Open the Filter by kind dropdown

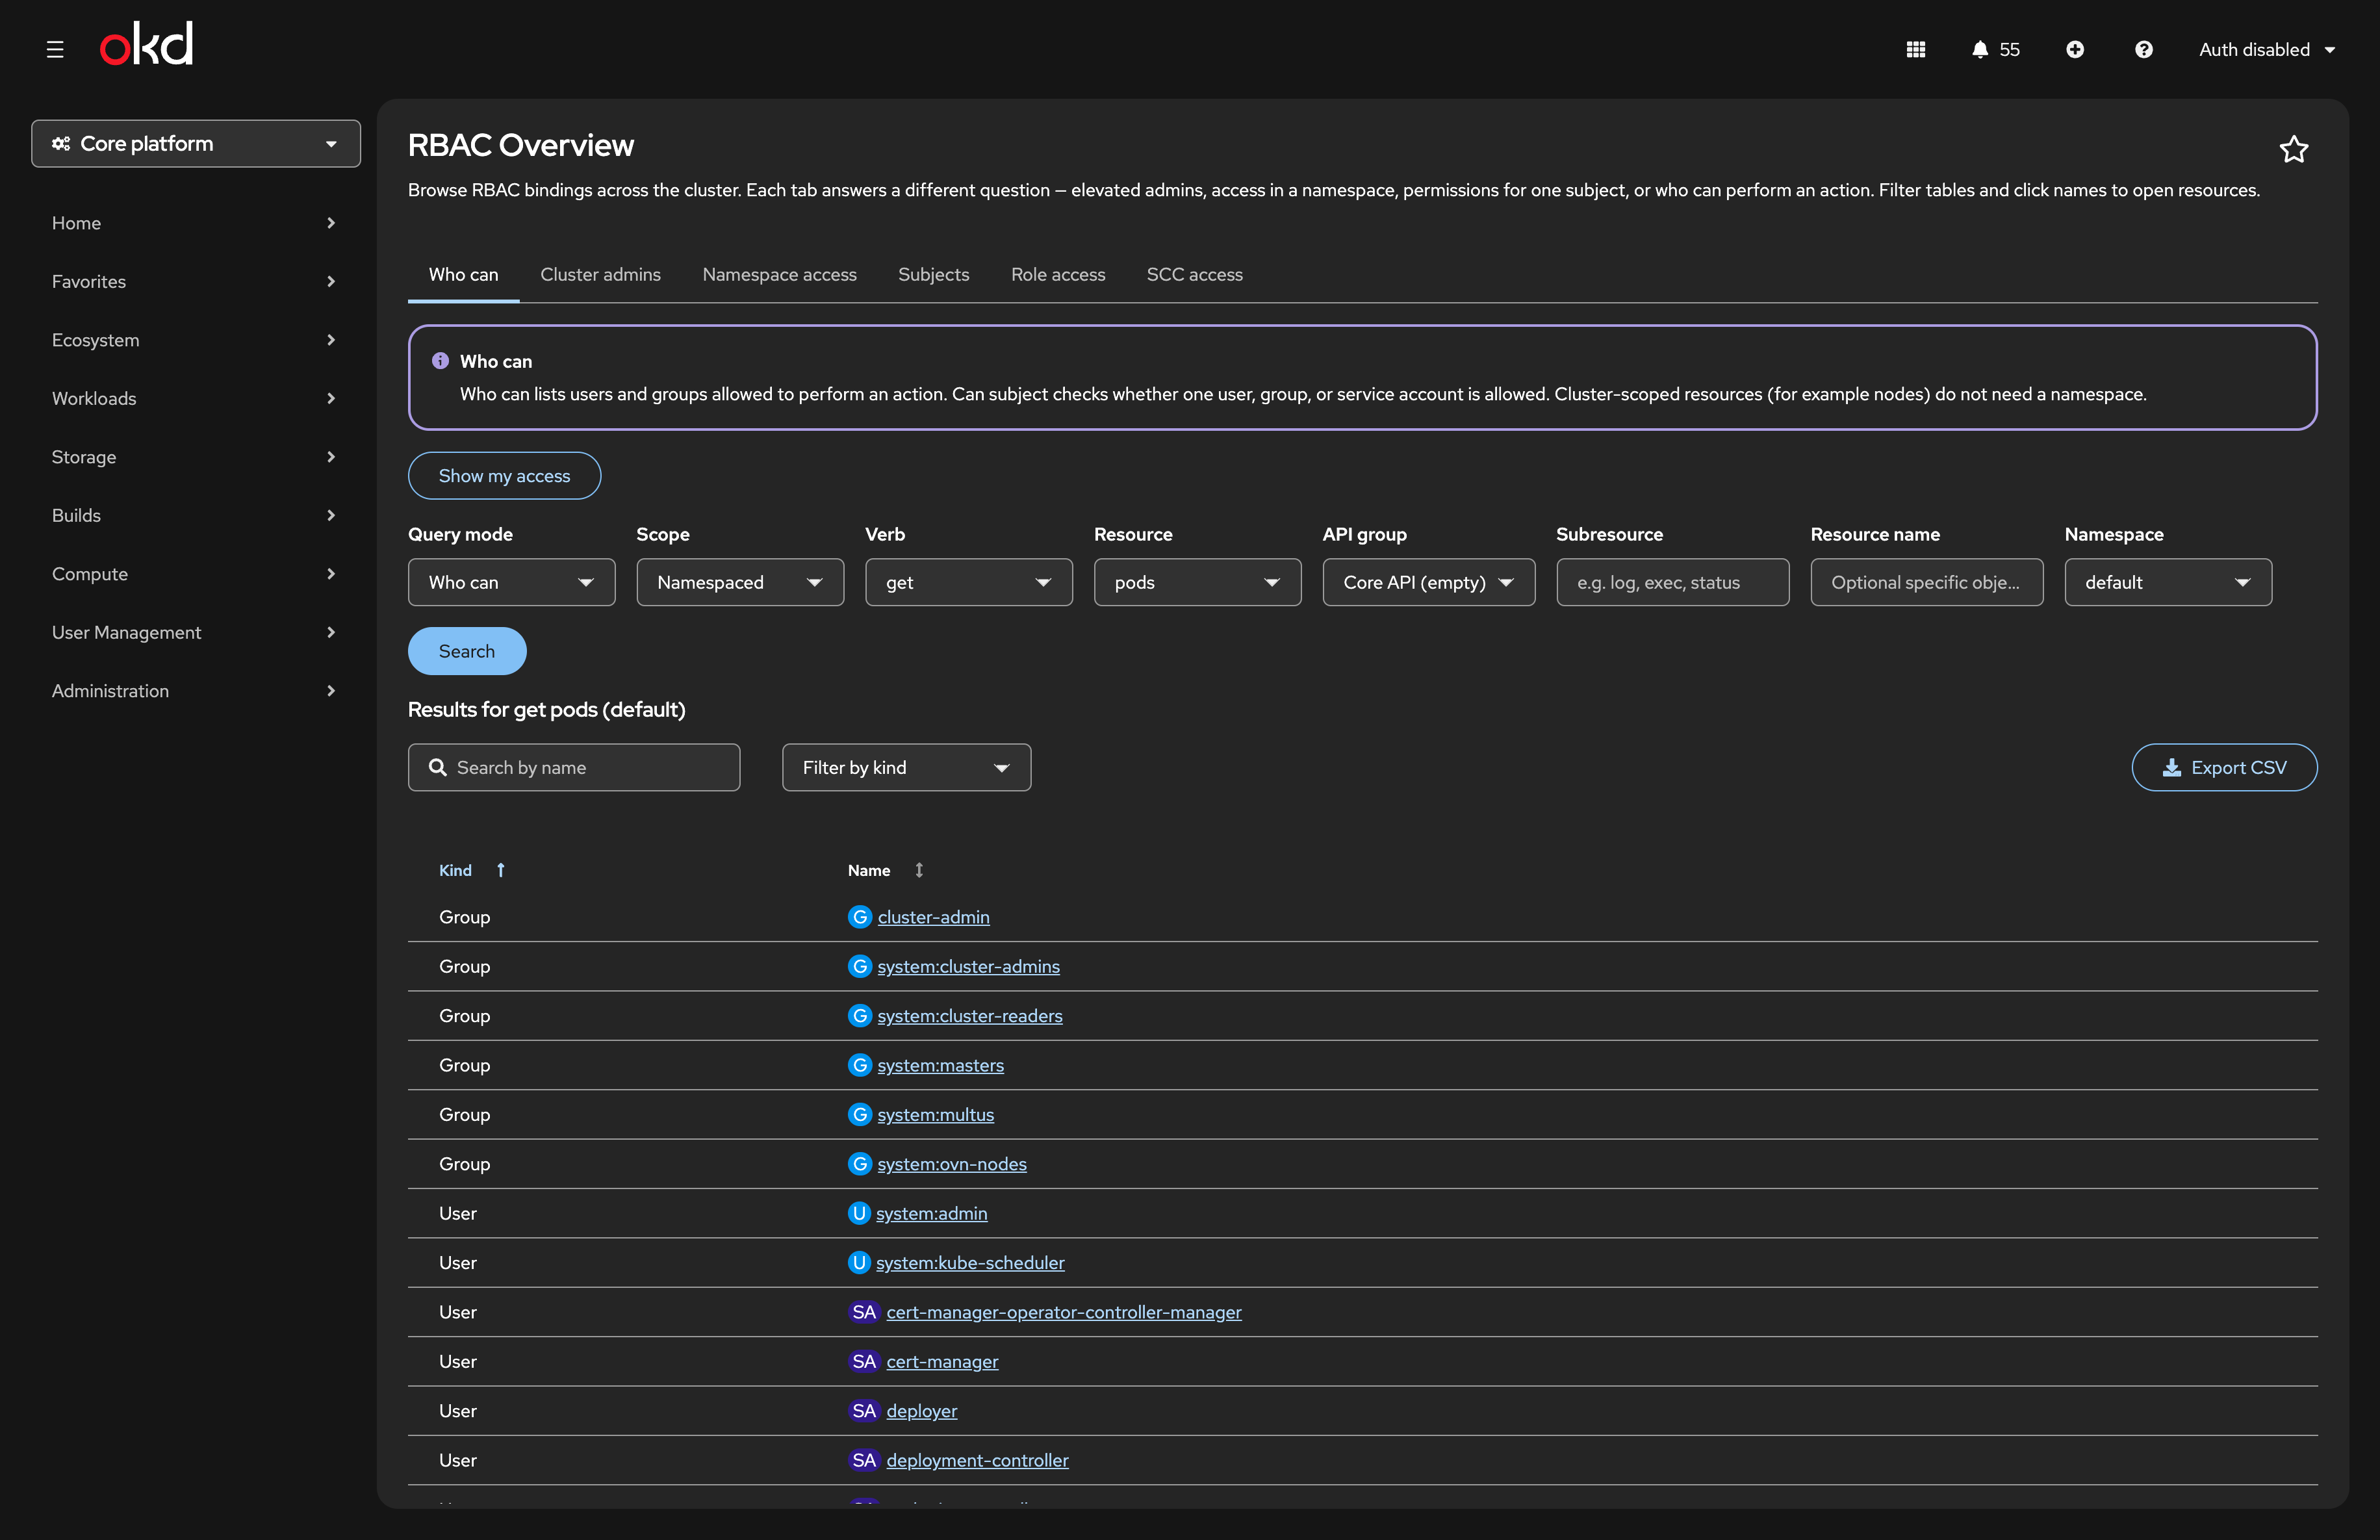pyautogui.click(x=906, y=767)
